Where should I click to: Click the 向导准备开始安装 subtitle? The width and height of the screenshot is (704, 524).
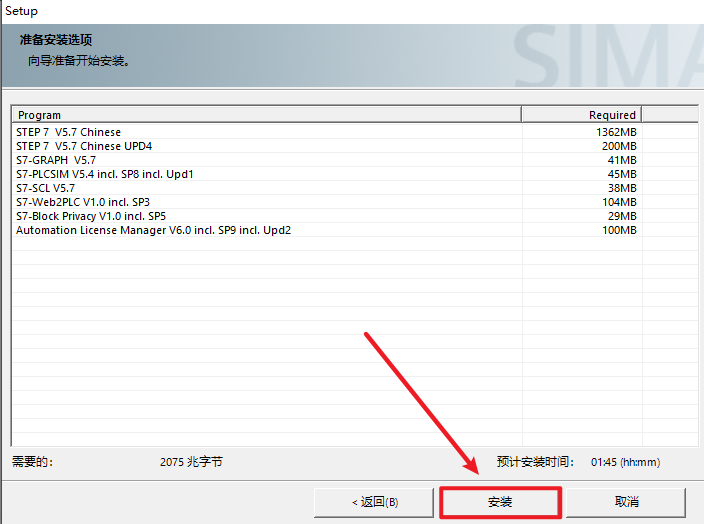(x=79, y=61)
